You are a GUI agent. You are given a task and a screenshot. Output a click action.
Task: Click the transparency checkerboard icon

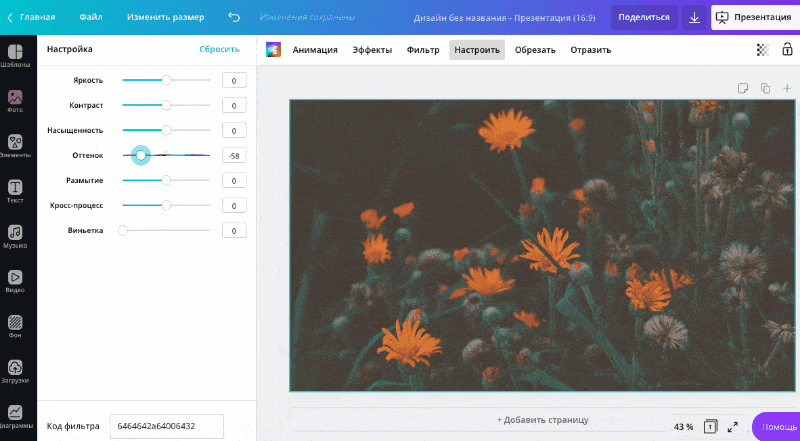[761, 50]
